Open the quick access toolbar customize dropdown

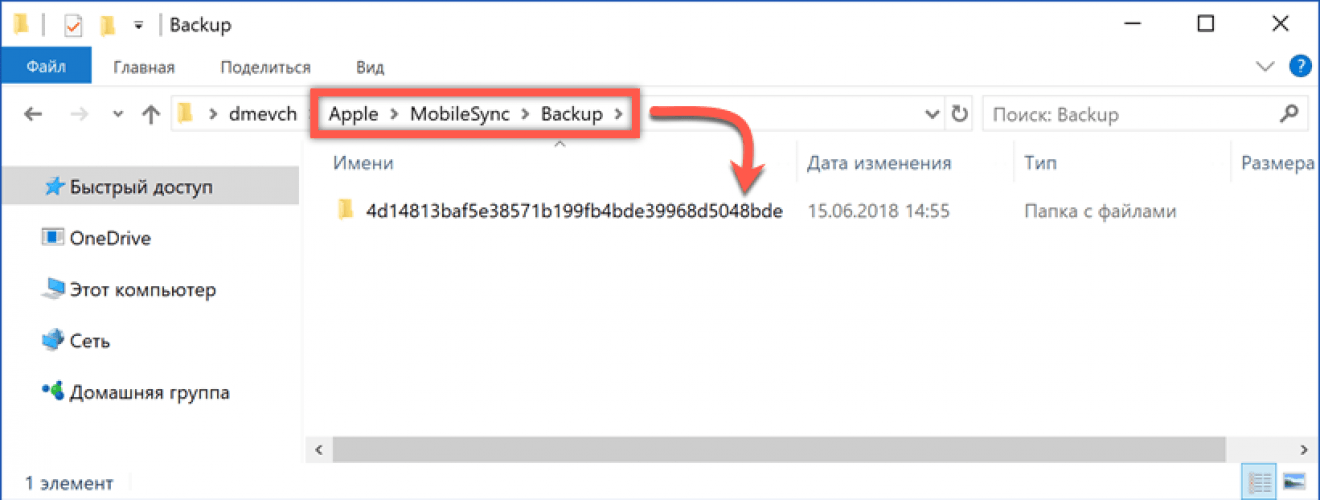click(139, 24)
